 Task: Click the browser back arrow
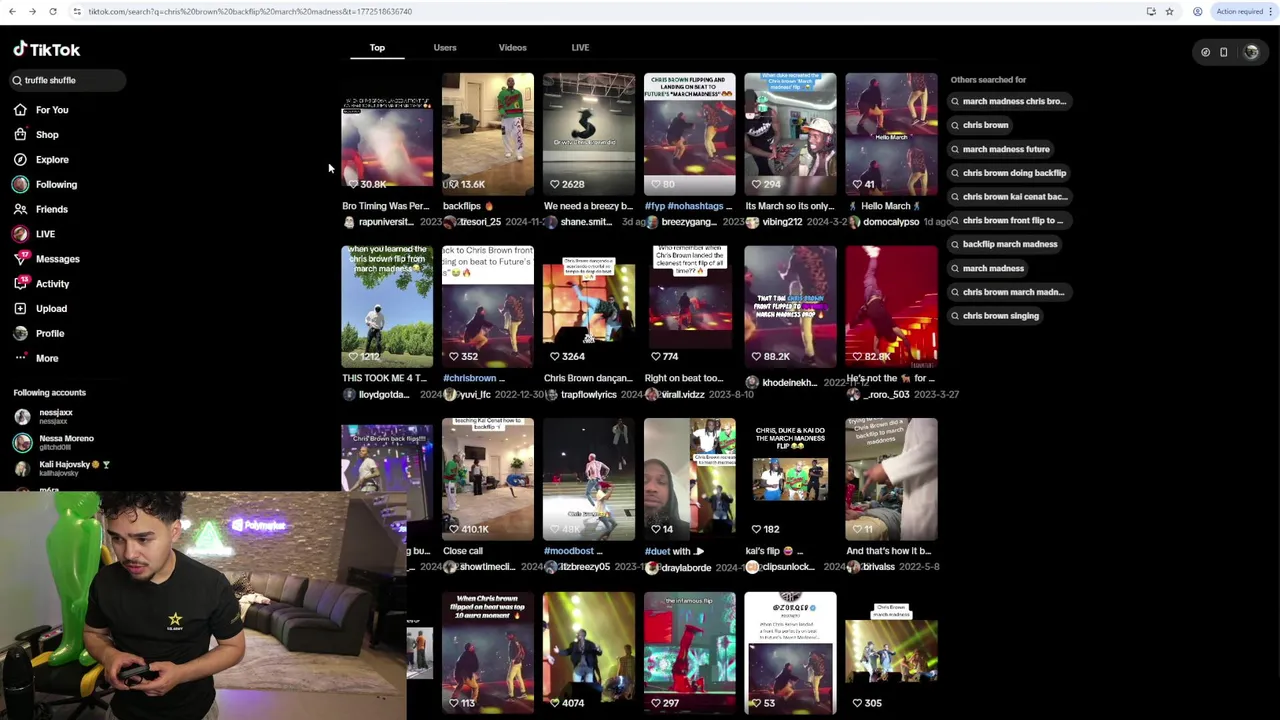[11, 11]
